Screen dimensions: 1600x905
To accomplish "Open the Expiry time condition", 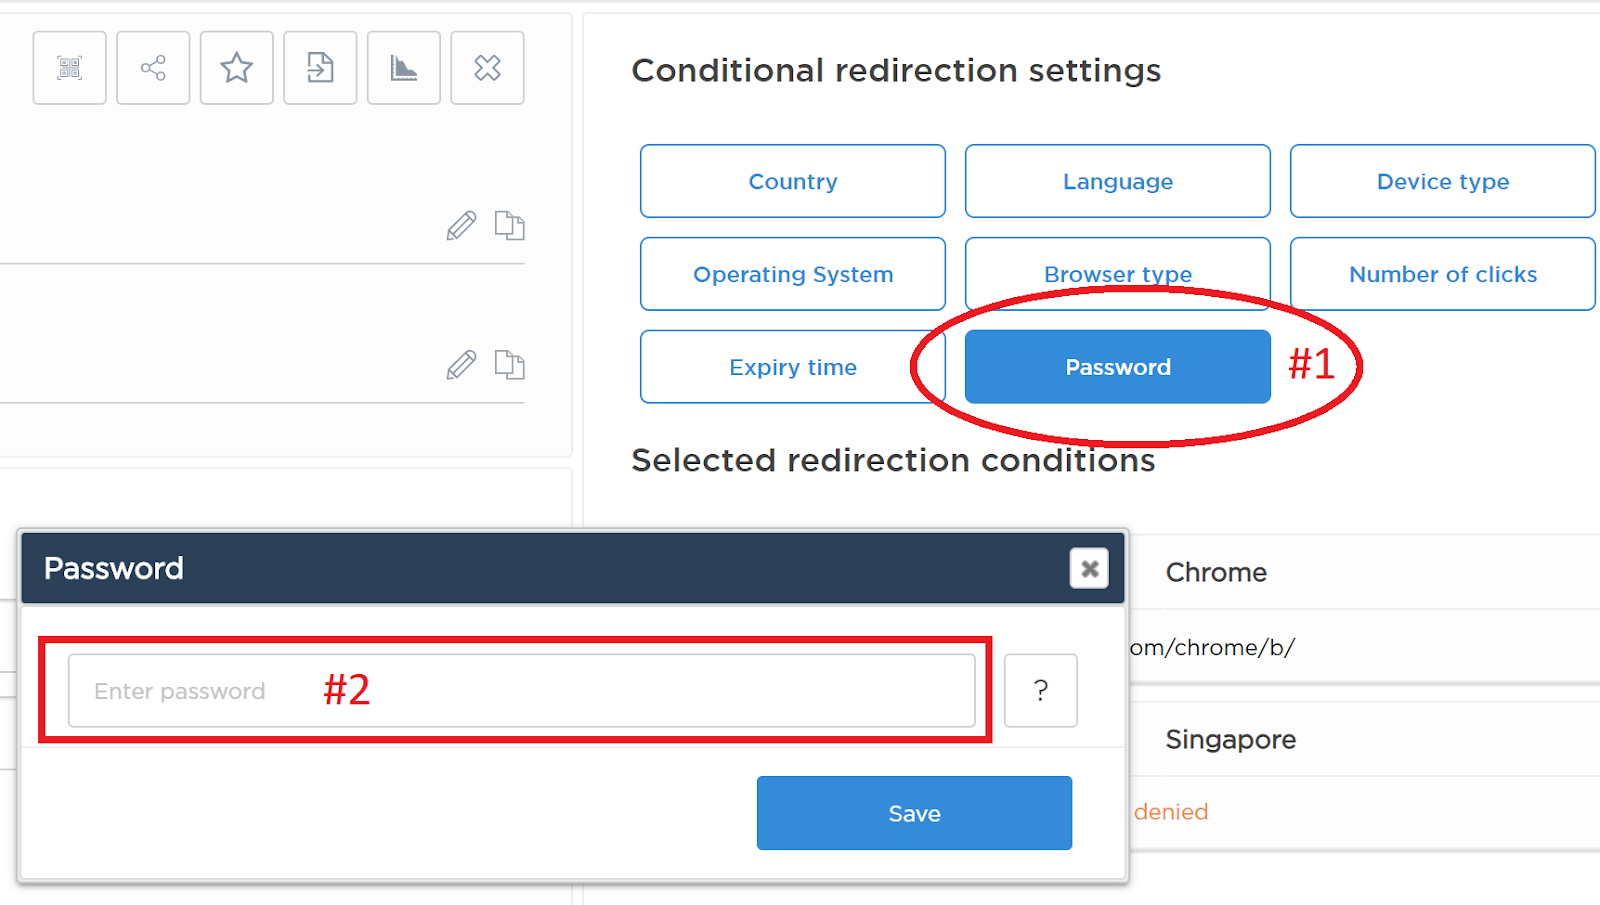I will pyautogui.click(x=793, y=367).
